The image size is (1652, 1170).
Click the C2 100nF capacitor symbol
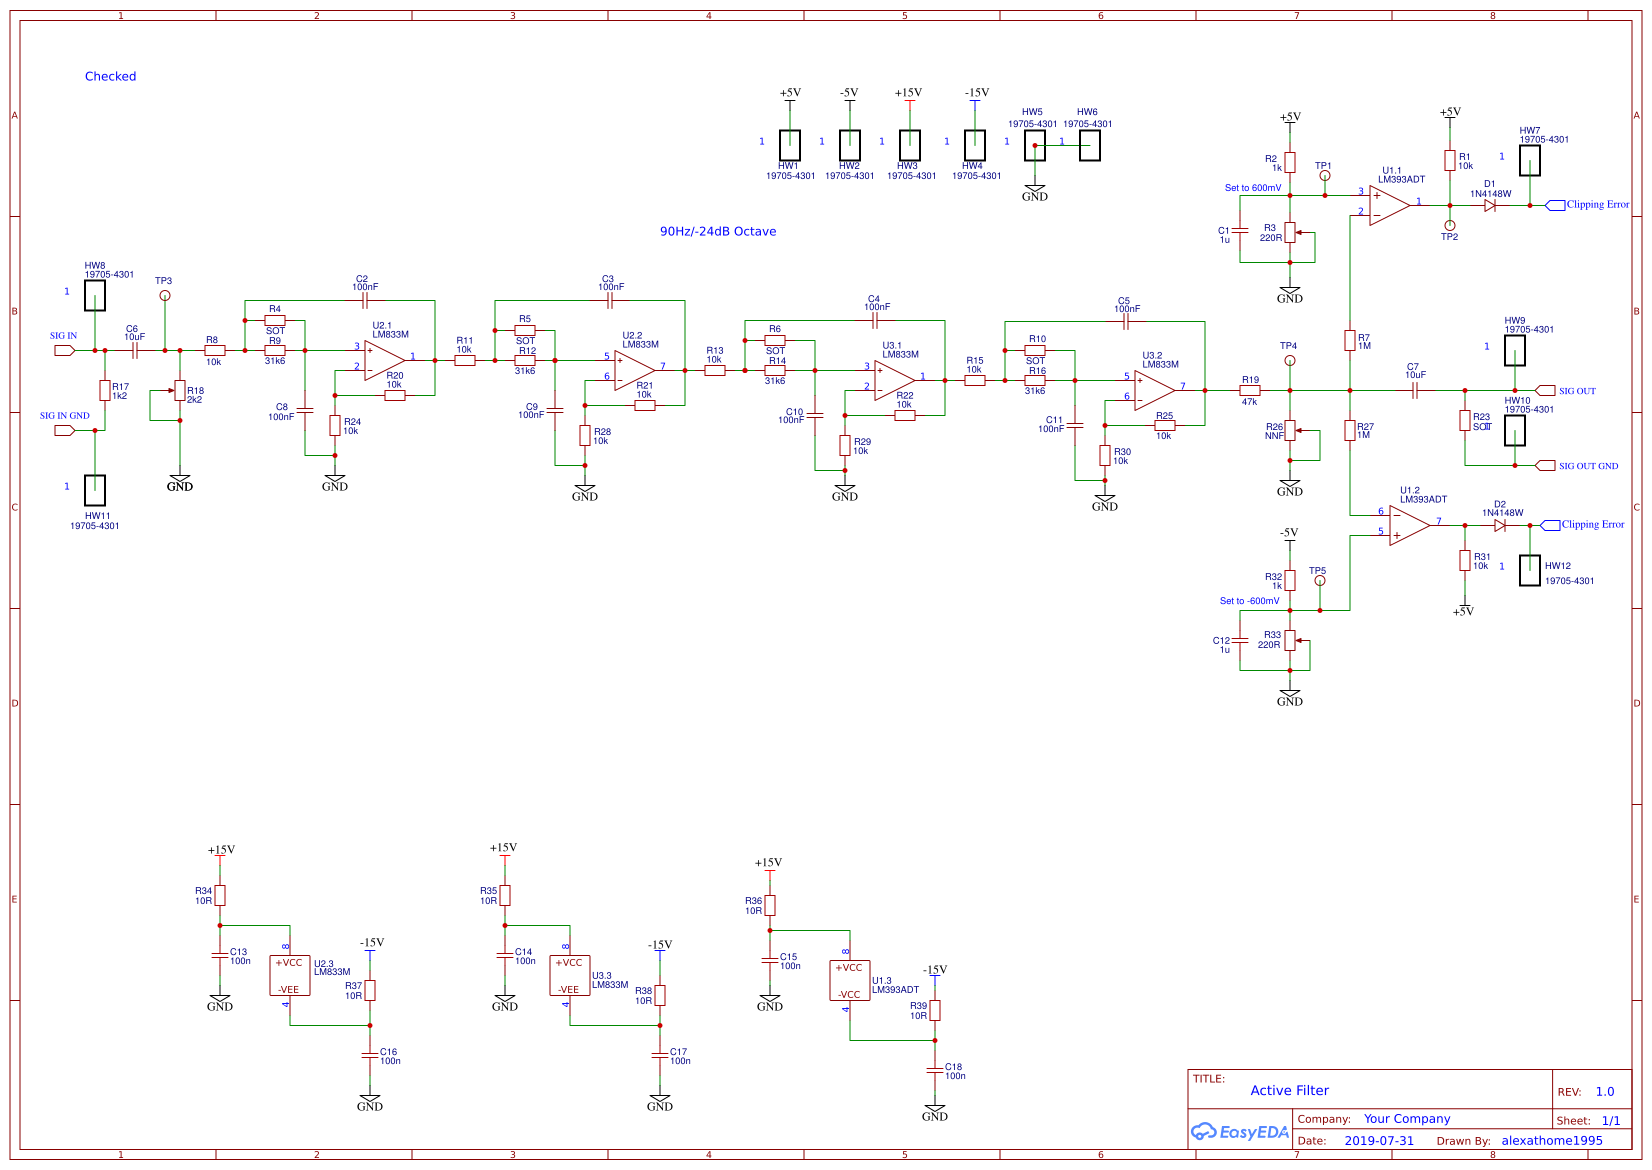364,298
